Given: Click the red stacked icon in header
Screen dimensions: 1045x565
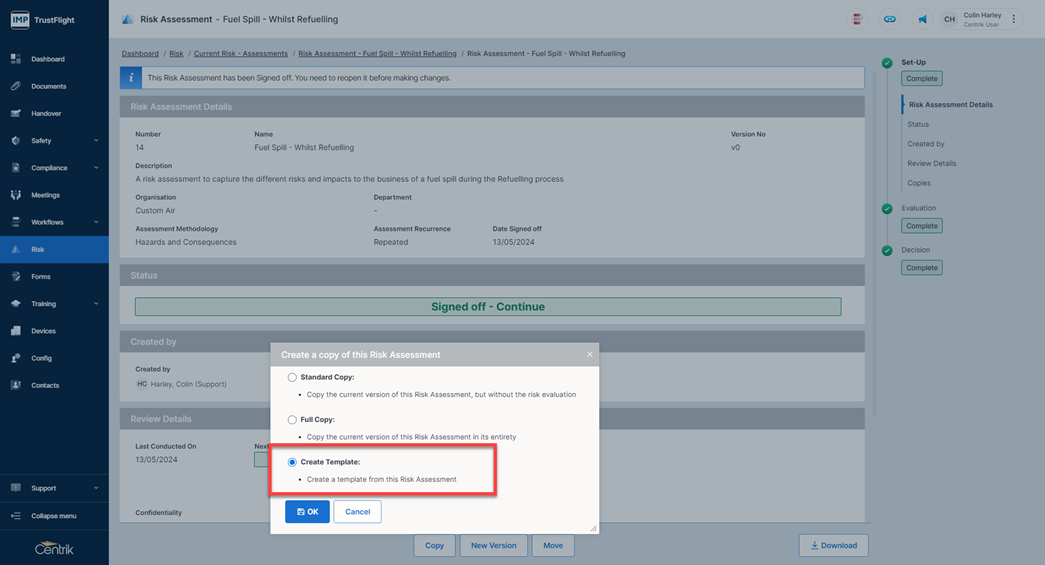Looking at the screenshot, I should point(857,19).
